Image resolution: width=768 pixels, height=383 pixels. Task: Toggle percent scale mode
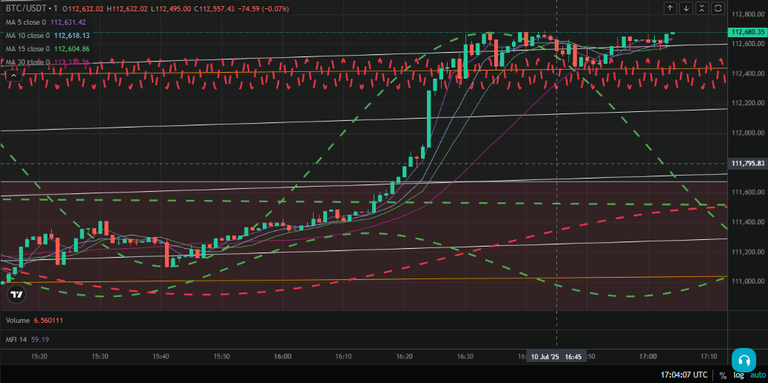pos(723,376)
